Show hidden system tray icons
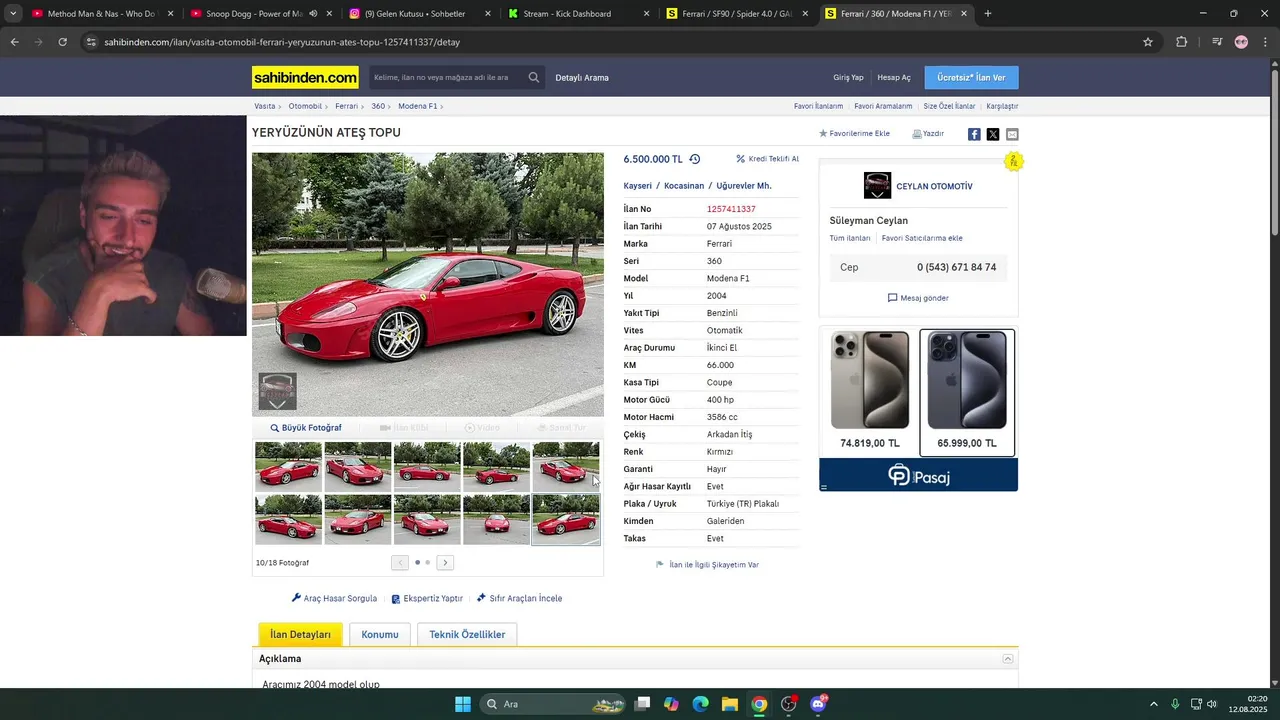Viewport: 1280px width, 720px height. point(1153,704)
